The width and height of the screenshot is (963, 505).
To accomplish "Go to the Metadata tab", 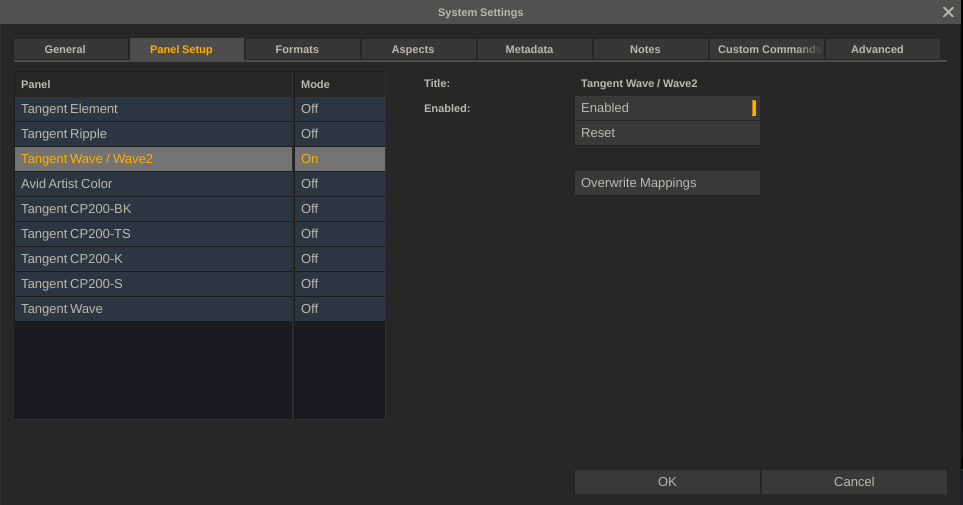I will click(x=535, y=49).
